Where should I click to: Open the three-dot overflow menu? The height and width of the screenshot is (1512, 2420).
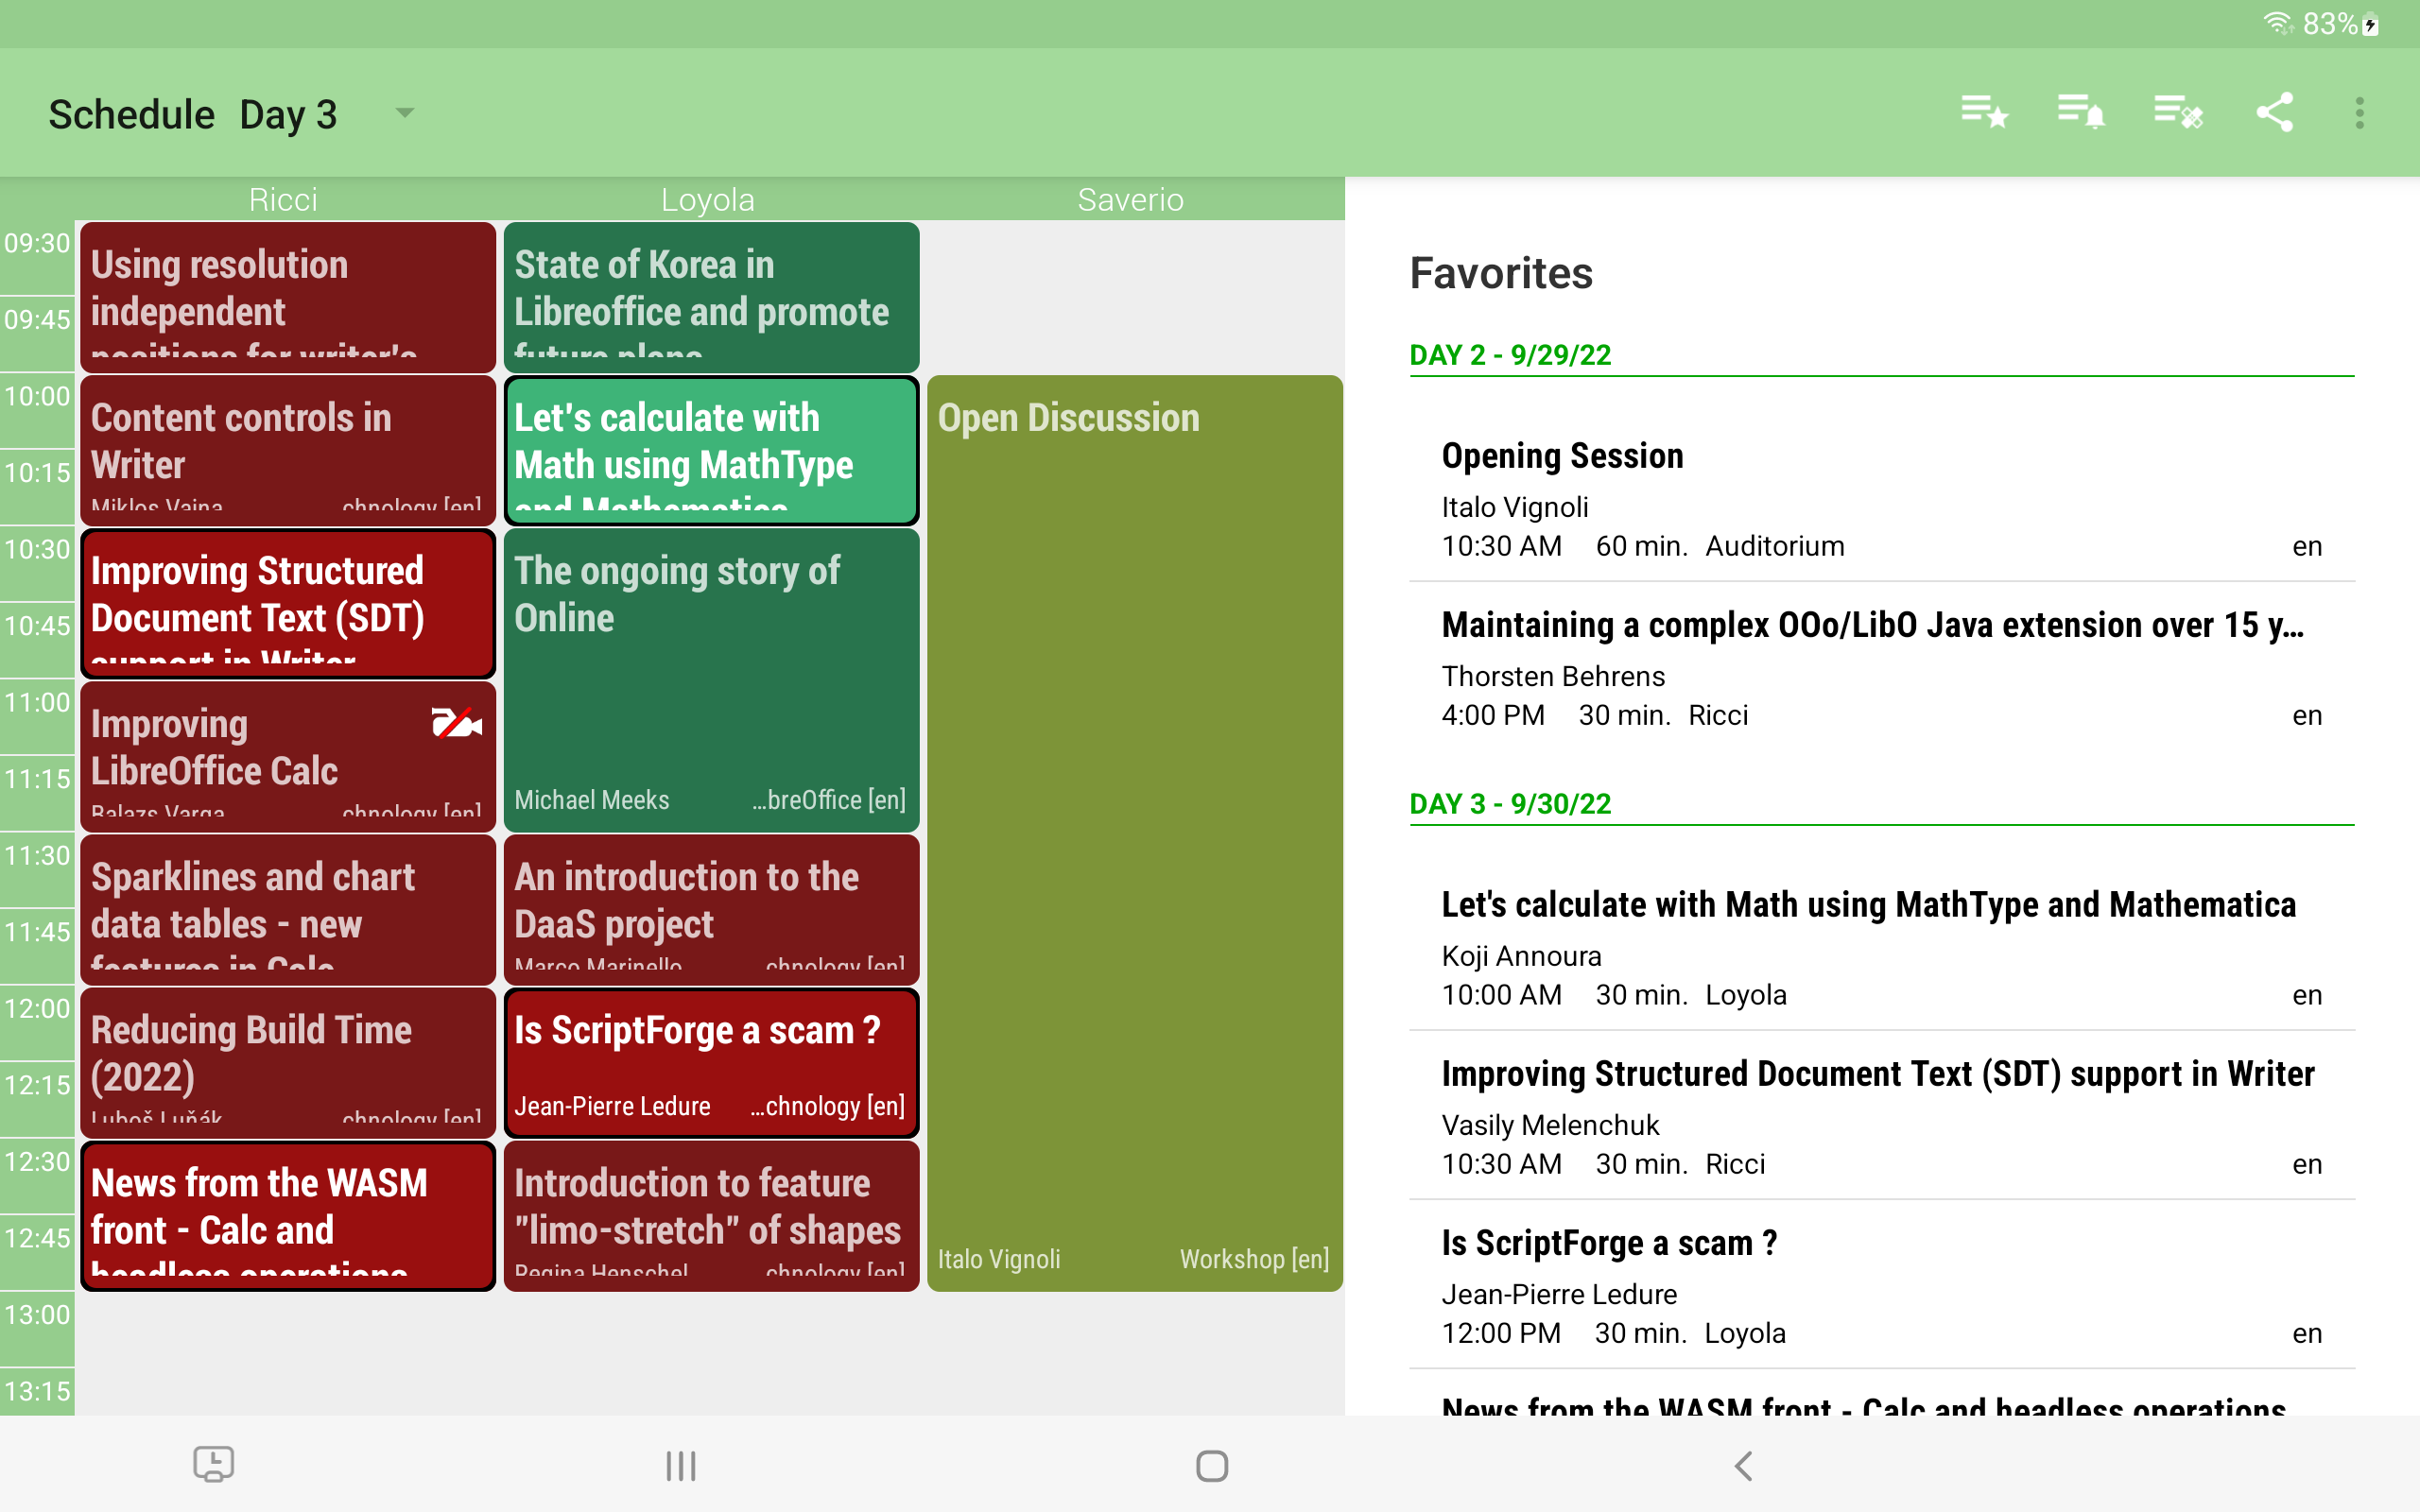2360,113
